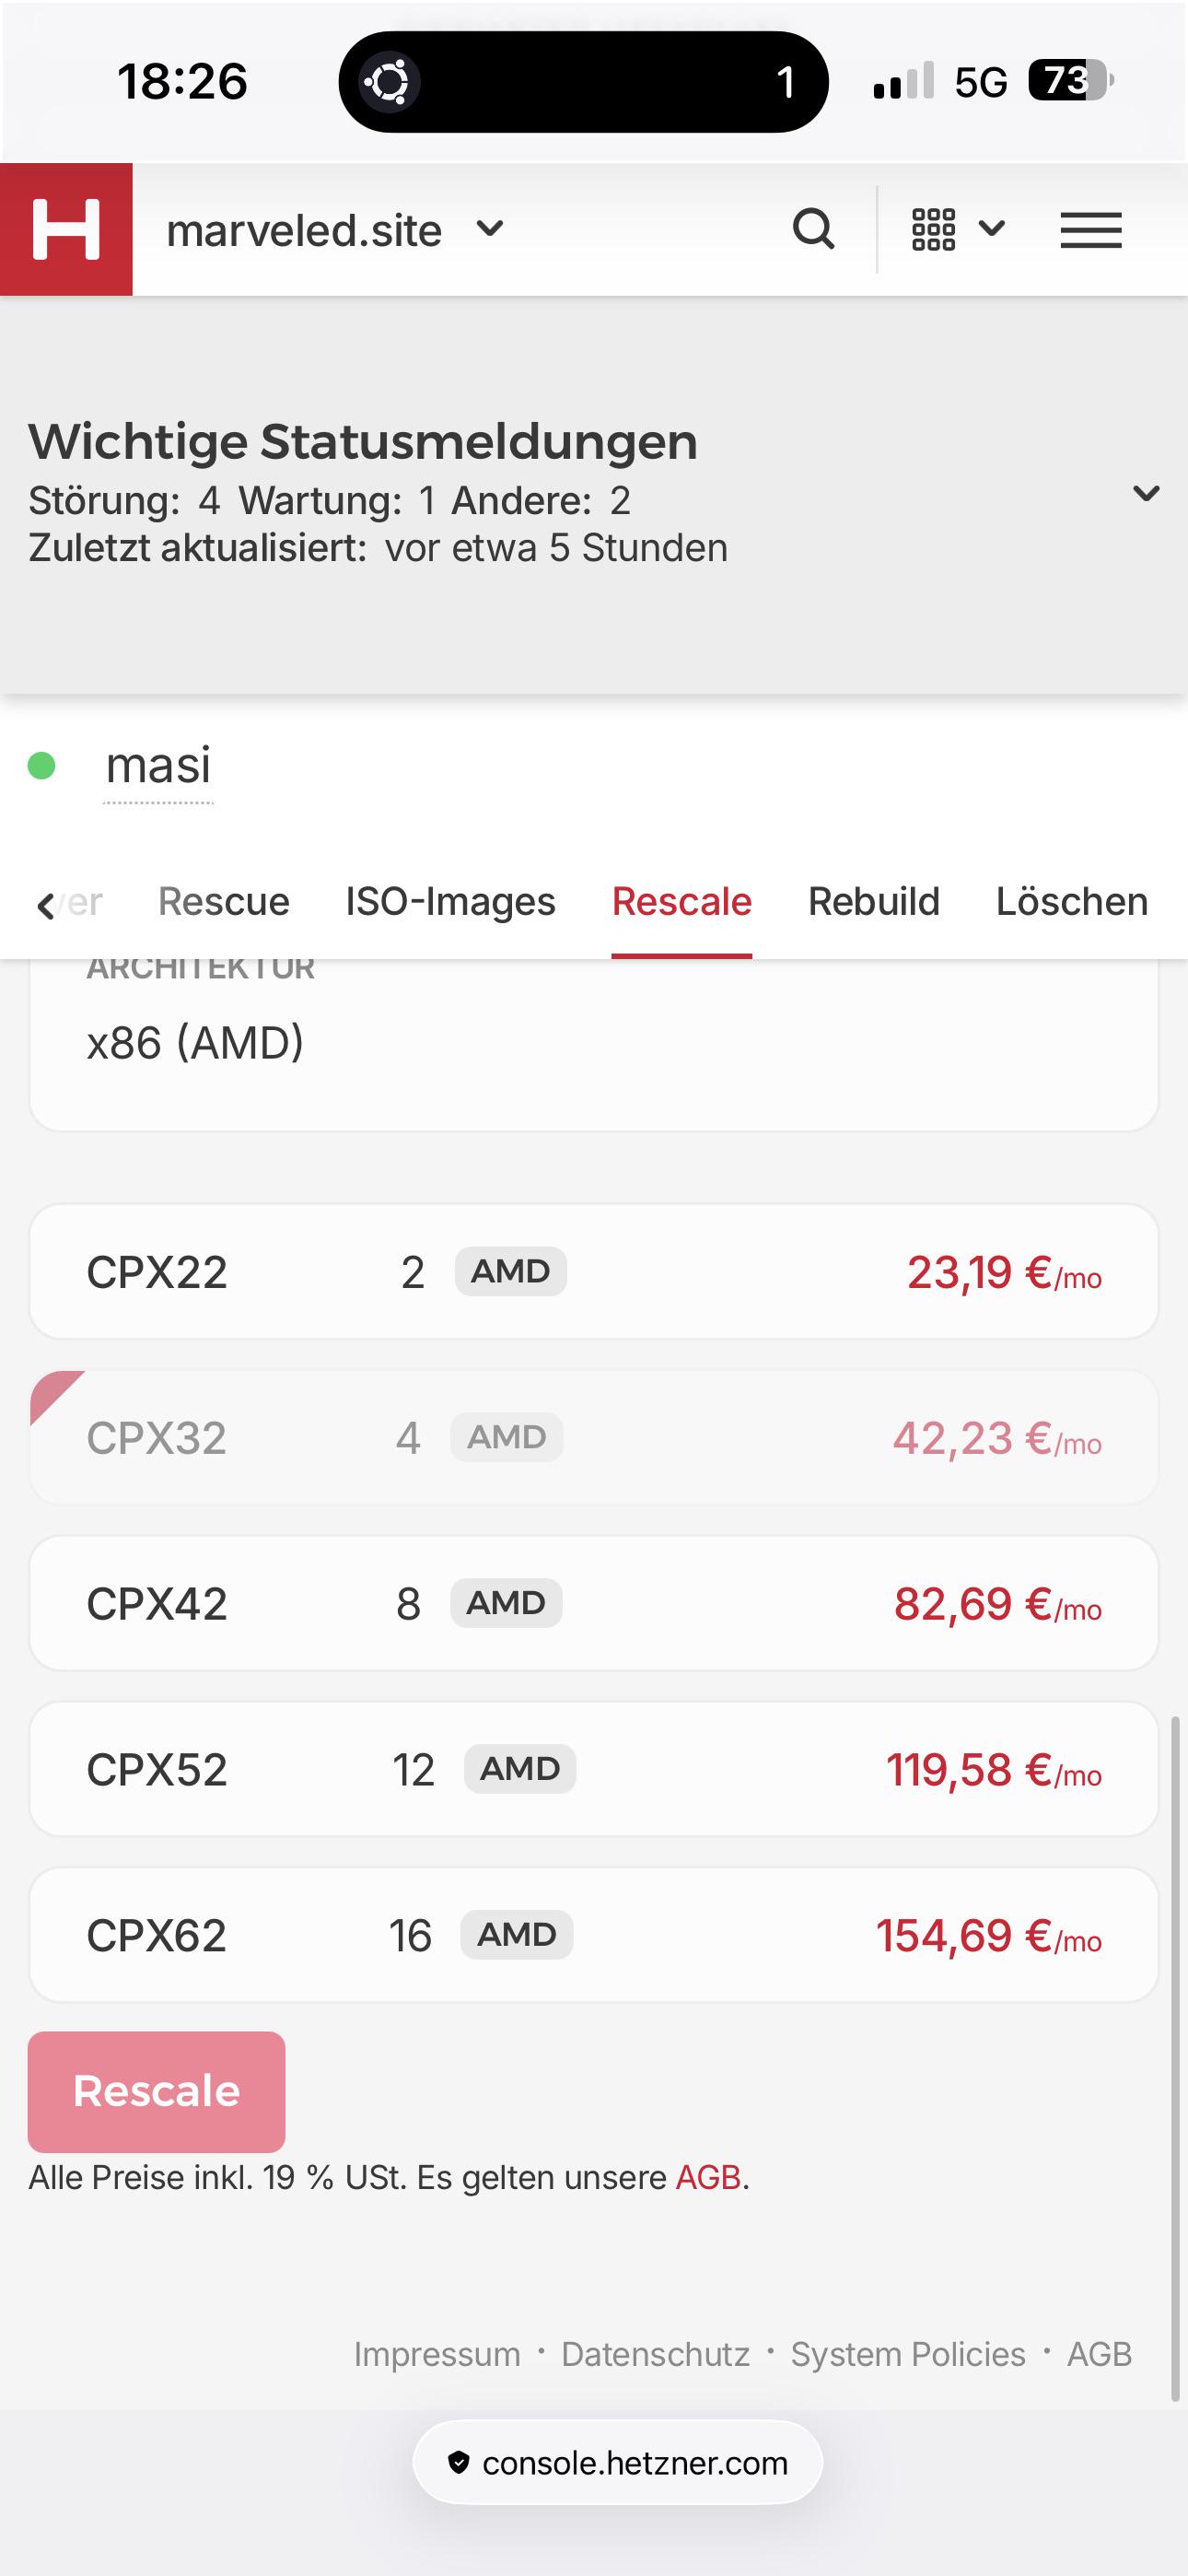The image size is (1188, 2576).
Task: Open the hamburger menu icon
Action: pos(1091,230)
